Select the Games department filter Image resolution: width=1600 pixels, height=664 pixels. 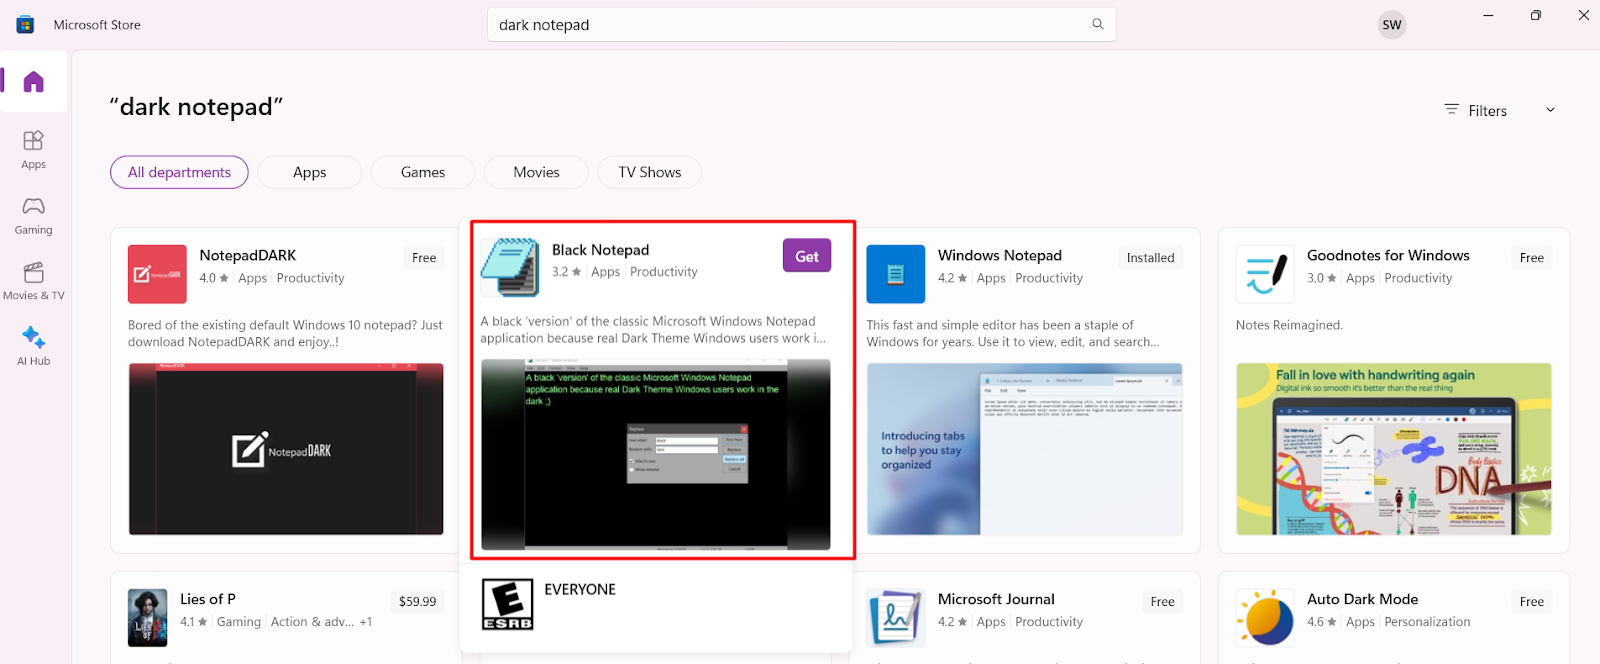(423, 172)
